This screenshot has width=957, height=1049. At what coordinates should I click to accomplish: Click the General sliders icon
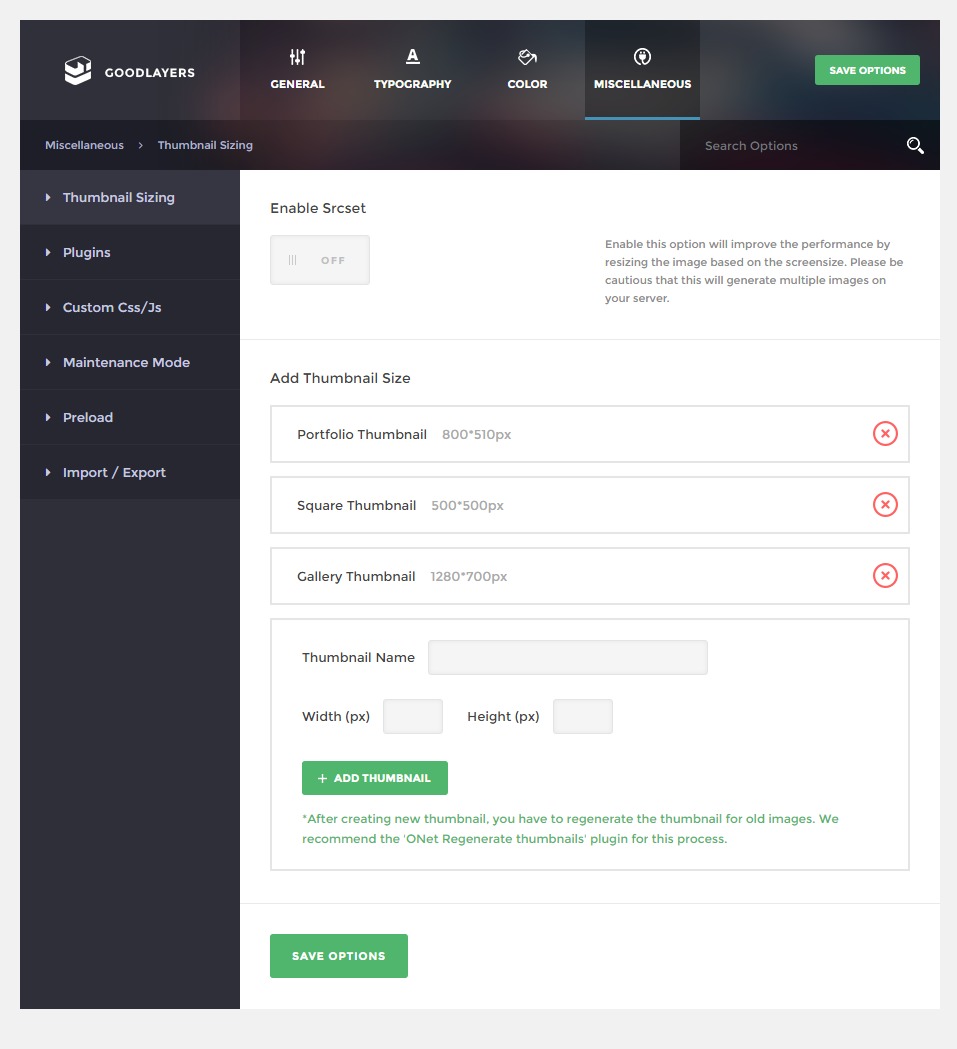[x=297, y=57]
